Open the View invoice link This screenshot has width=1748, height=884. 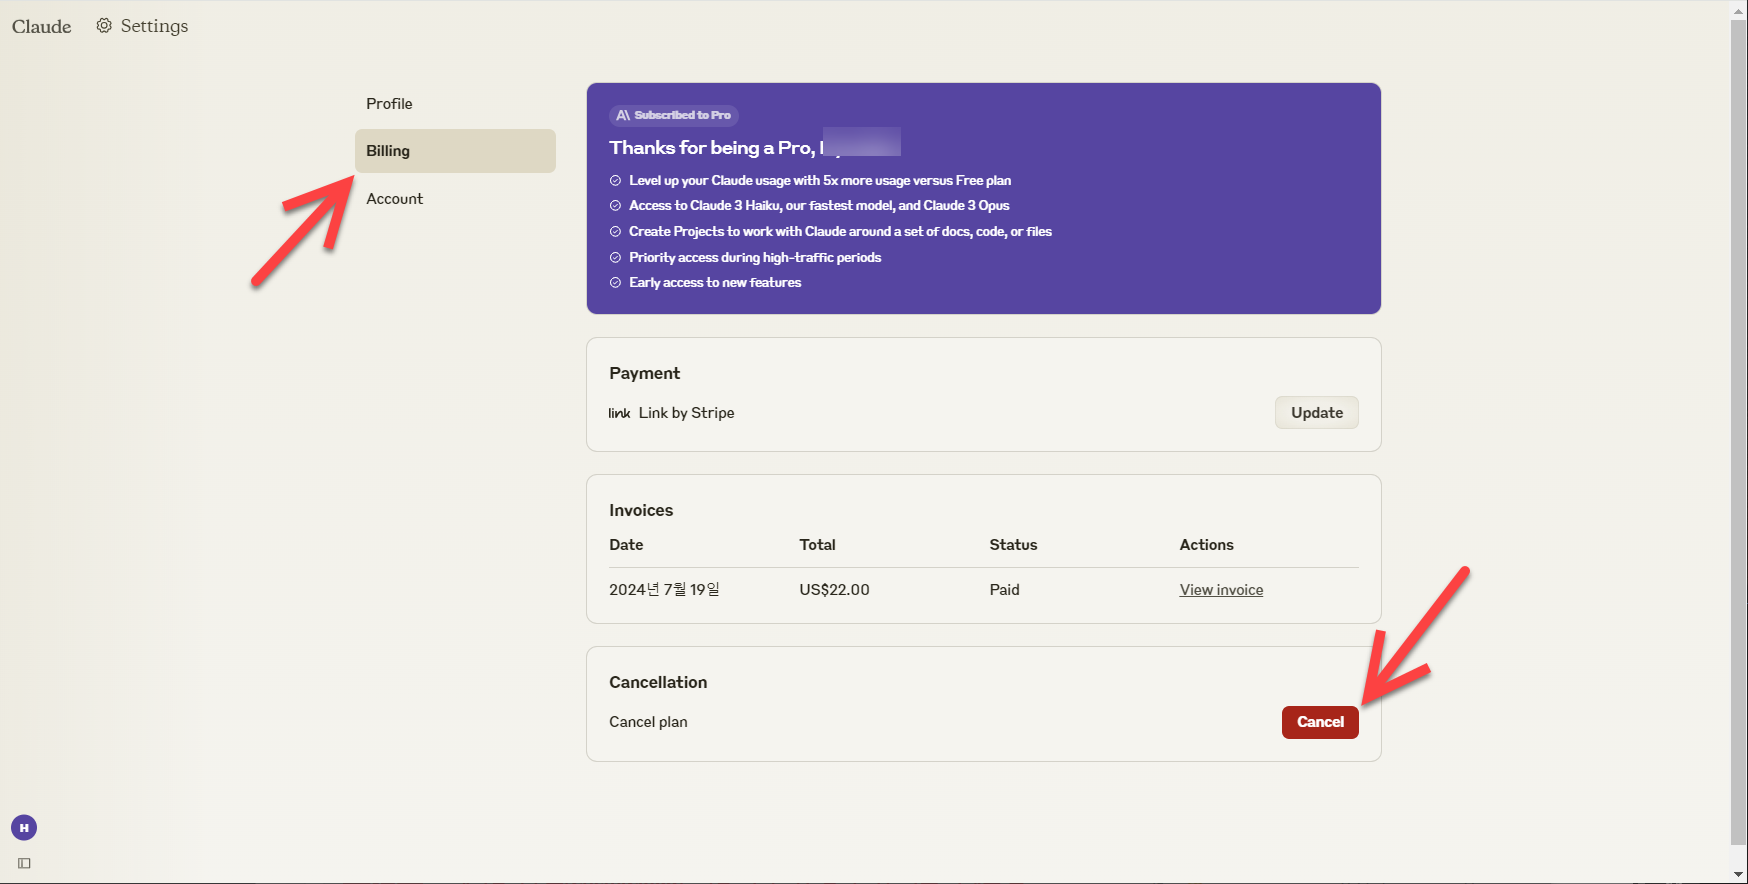1221,590
